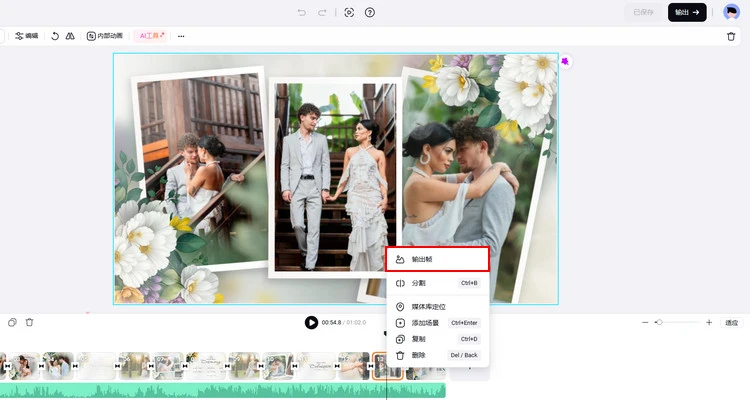Open the 编辑 edit adjustments tool
This screenshot has width=750, height=400.
(27, 36)
